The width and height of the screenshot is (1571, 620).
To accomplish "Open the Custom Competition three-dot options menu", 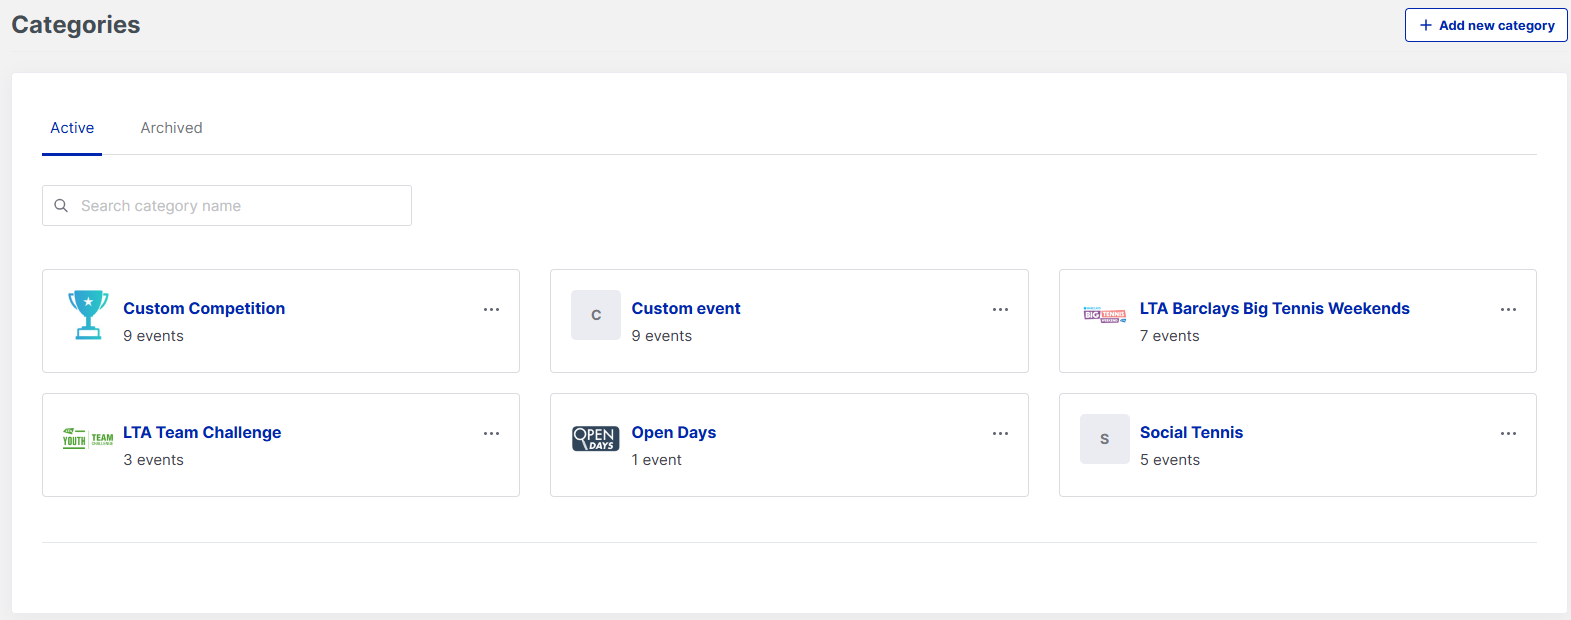I will click(x=491, y=310).
